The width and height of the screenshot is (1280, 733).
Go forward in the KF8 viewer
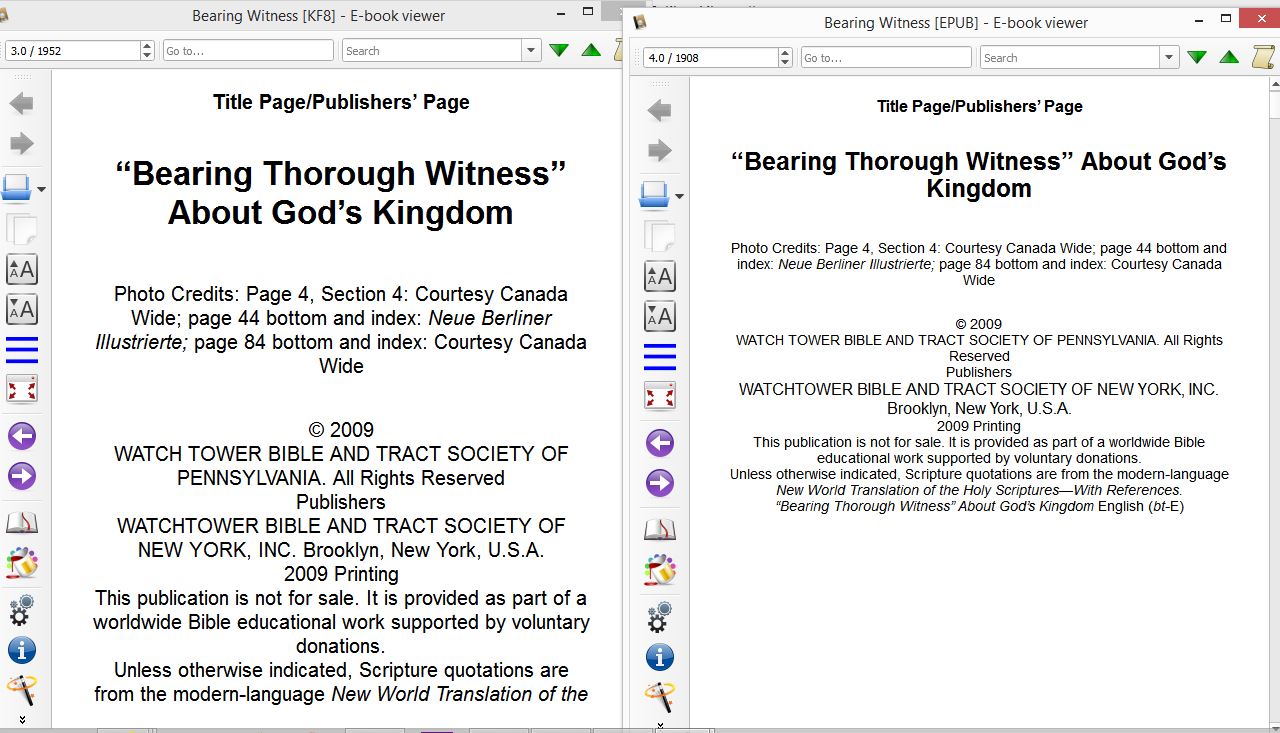22,144
